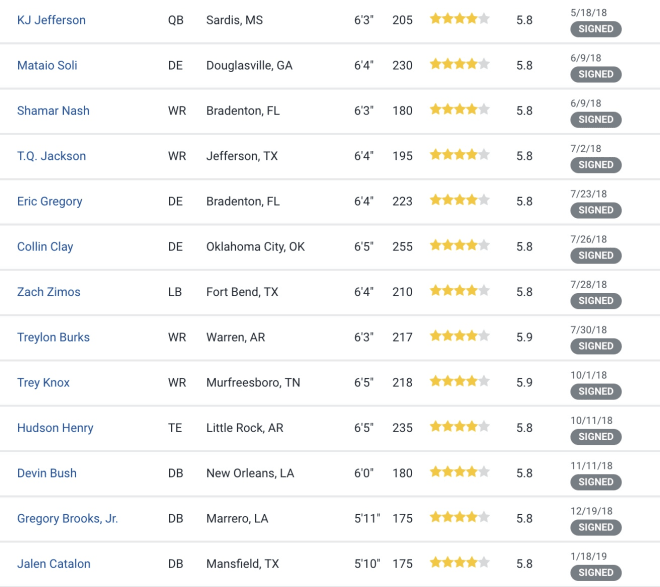Viewport: 660px width, 587px height.
Task: Open KJ Jefferson's player profile
Action: (x=51, y=20)
